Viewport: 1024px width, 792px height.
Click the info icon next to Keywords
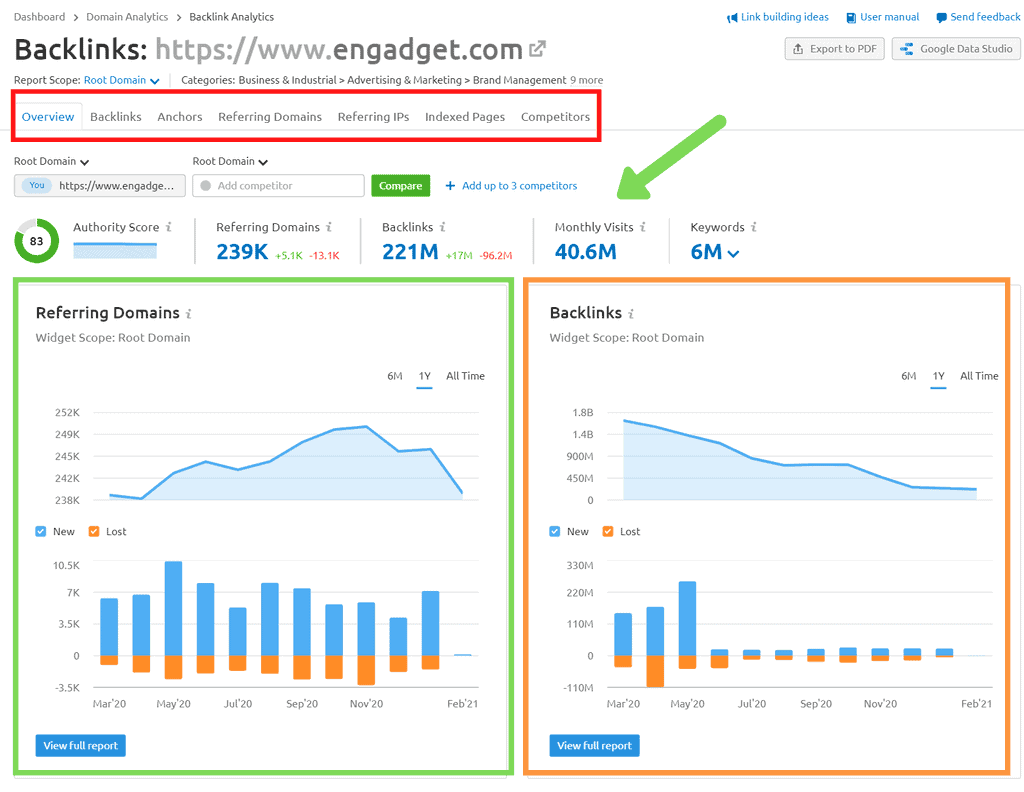754,227
